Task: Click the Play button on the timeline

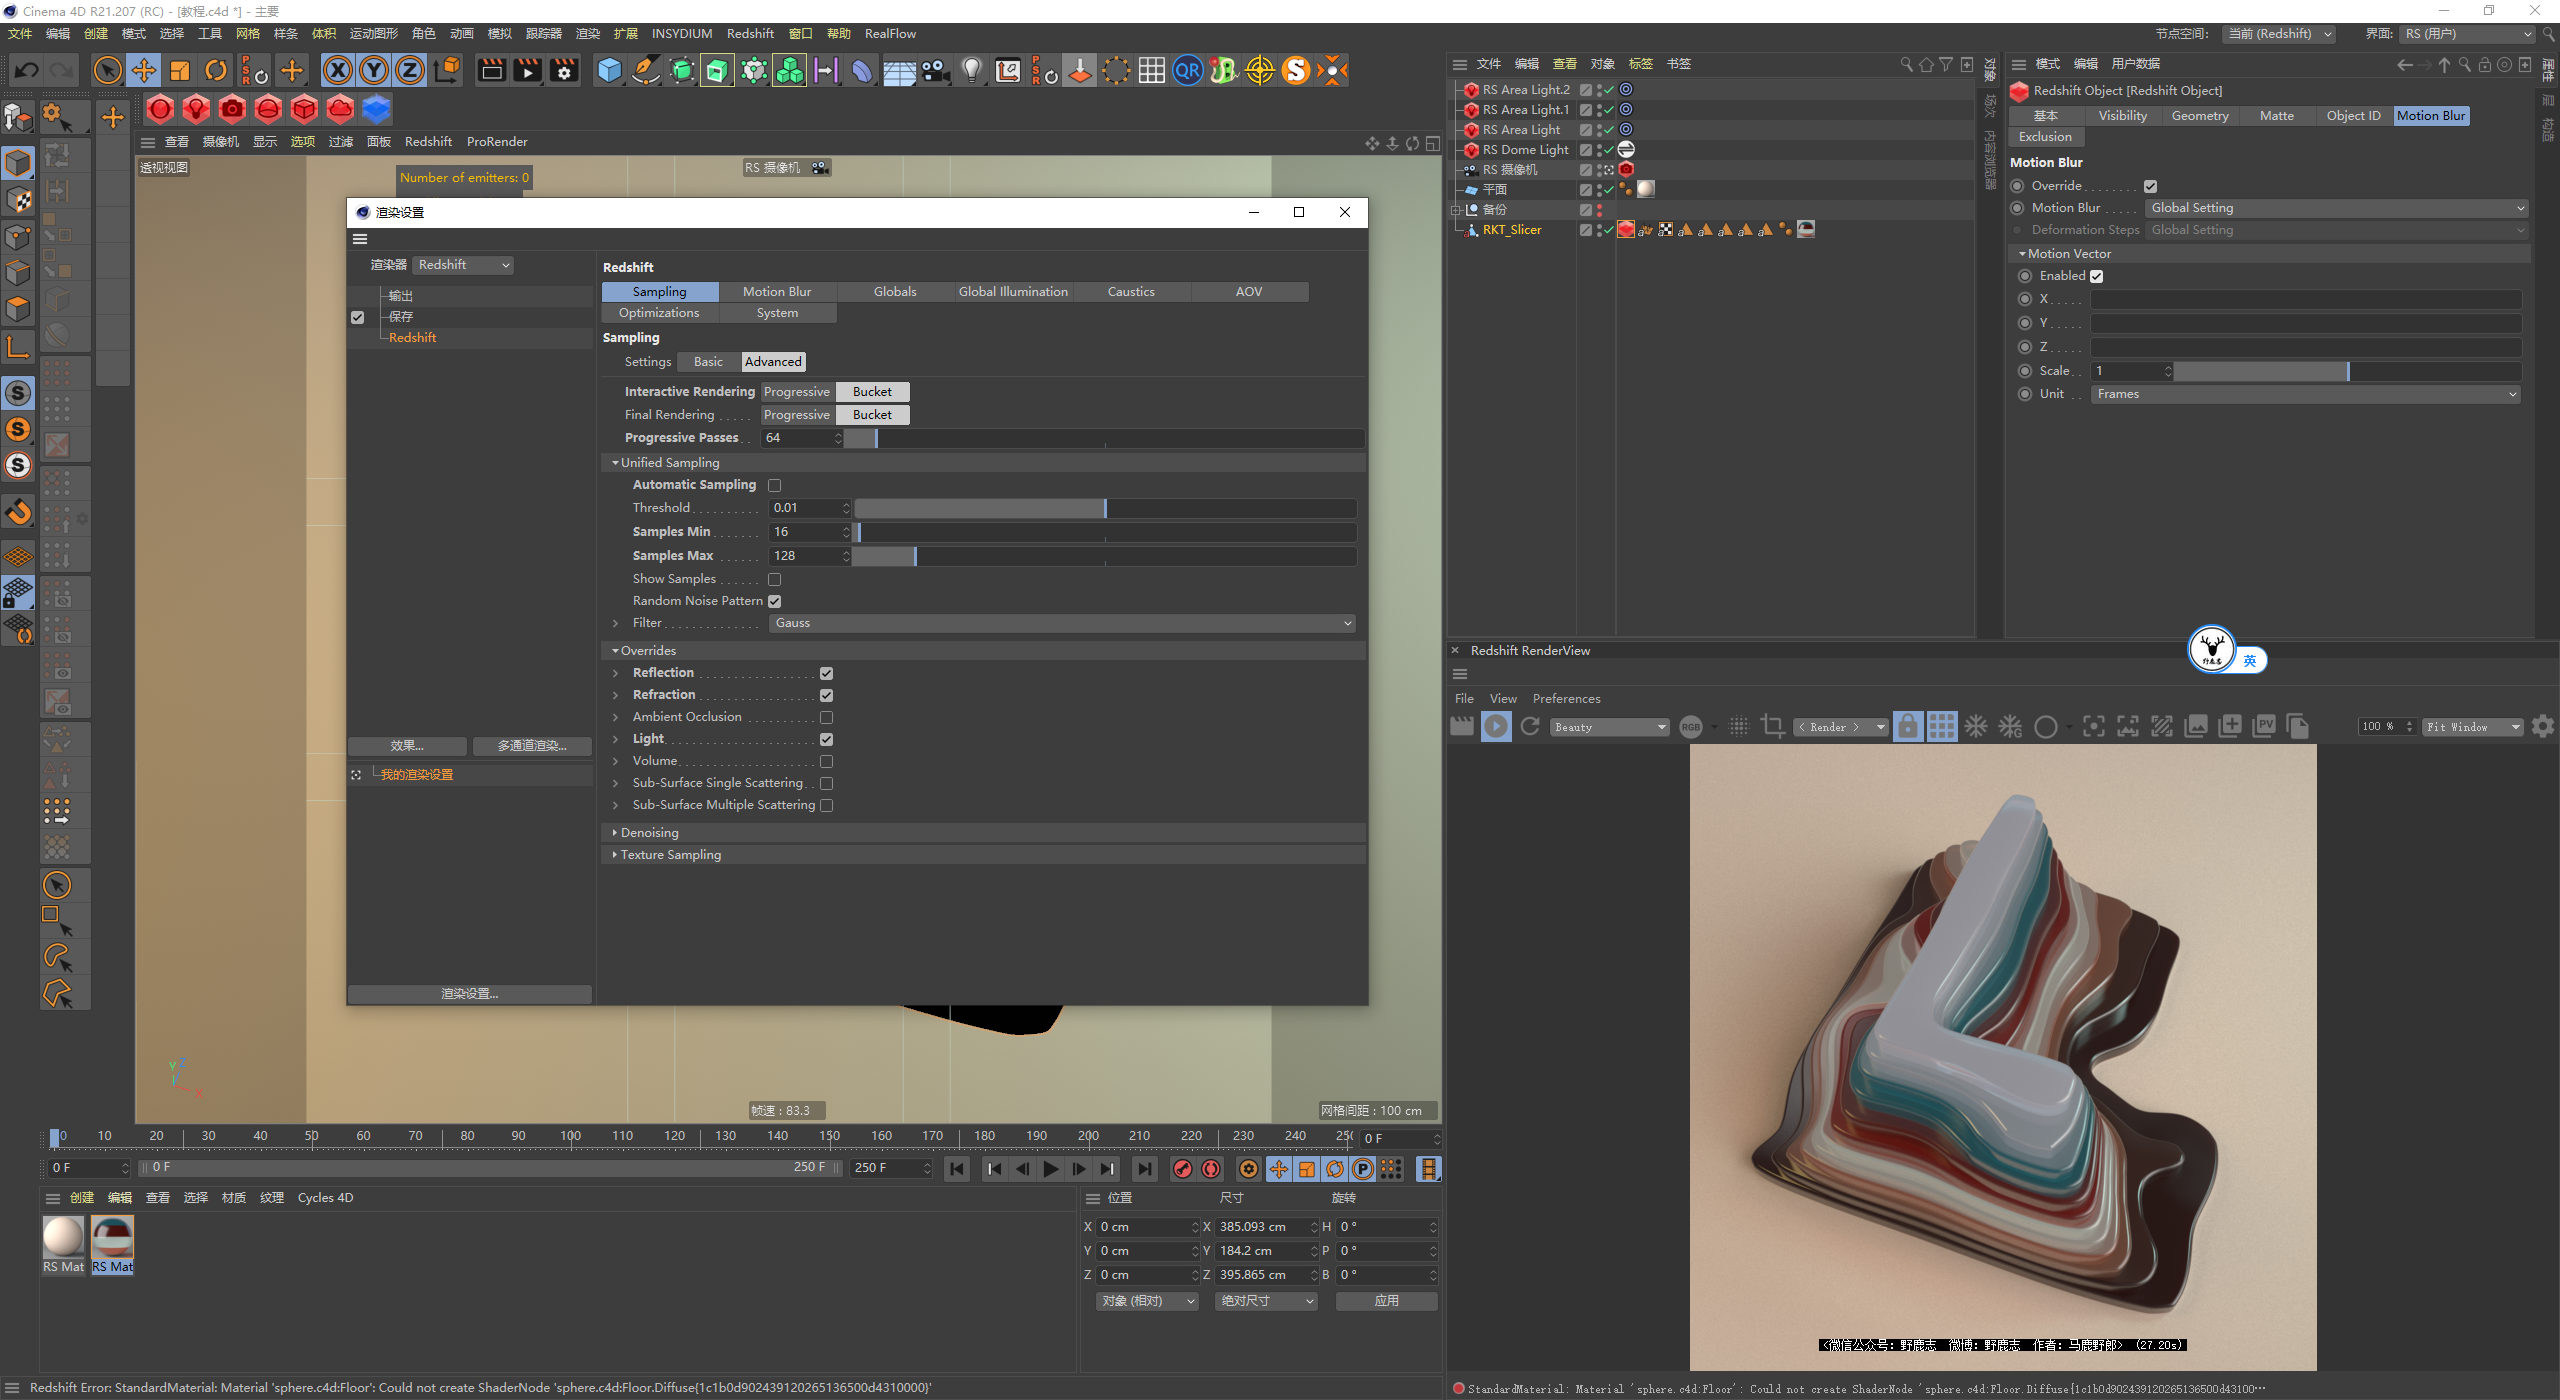Action: 1050,1168
